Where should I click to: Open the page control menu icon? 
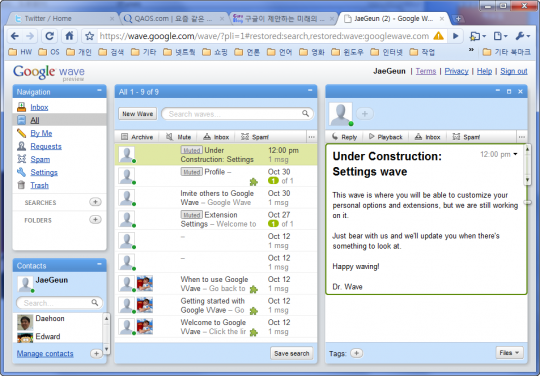pos(500,36)
